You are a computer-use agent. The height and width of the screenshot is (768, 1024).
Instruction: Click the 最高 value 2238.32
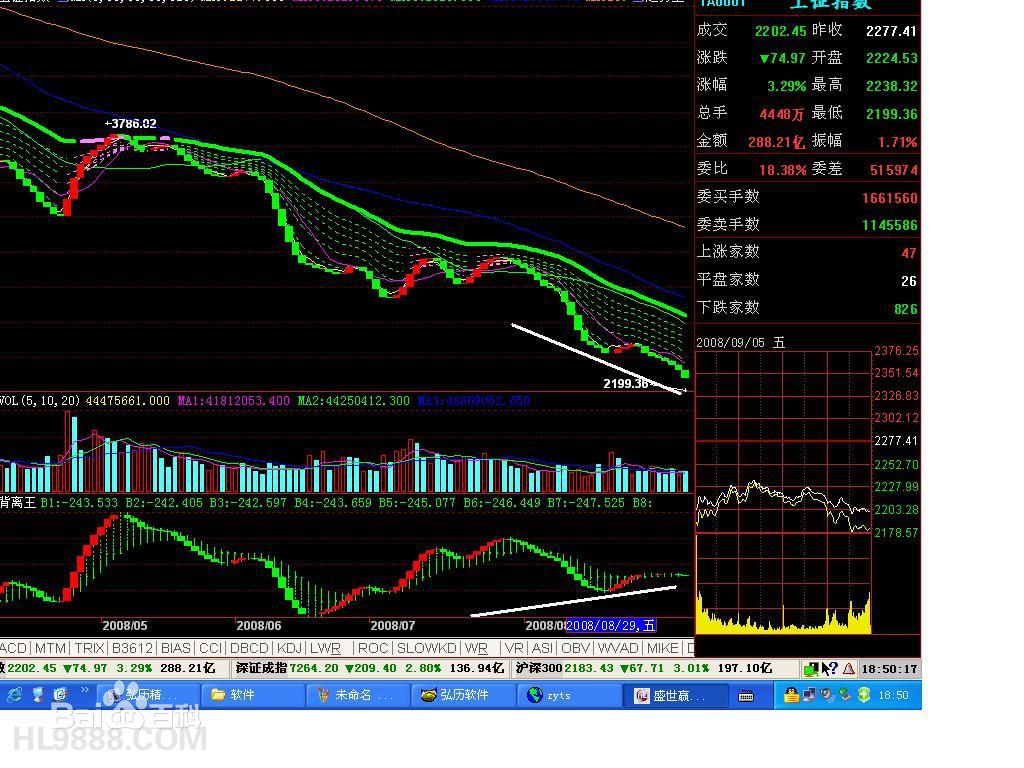point(891,86)
